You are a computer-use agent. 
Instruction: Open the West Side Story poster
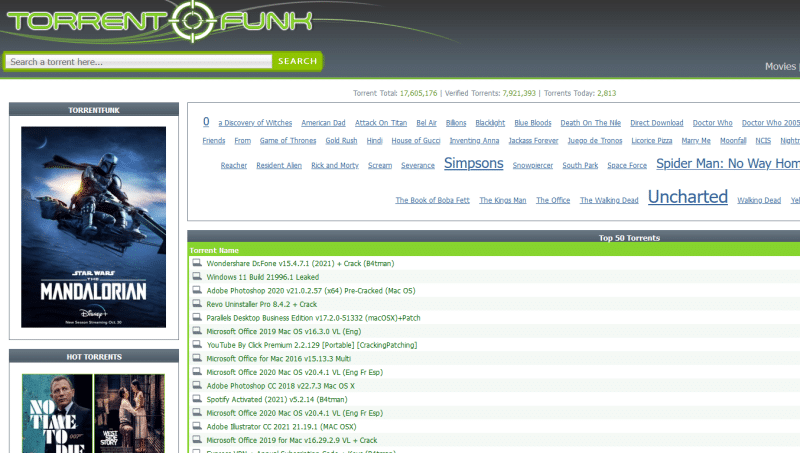pos(130,413)
